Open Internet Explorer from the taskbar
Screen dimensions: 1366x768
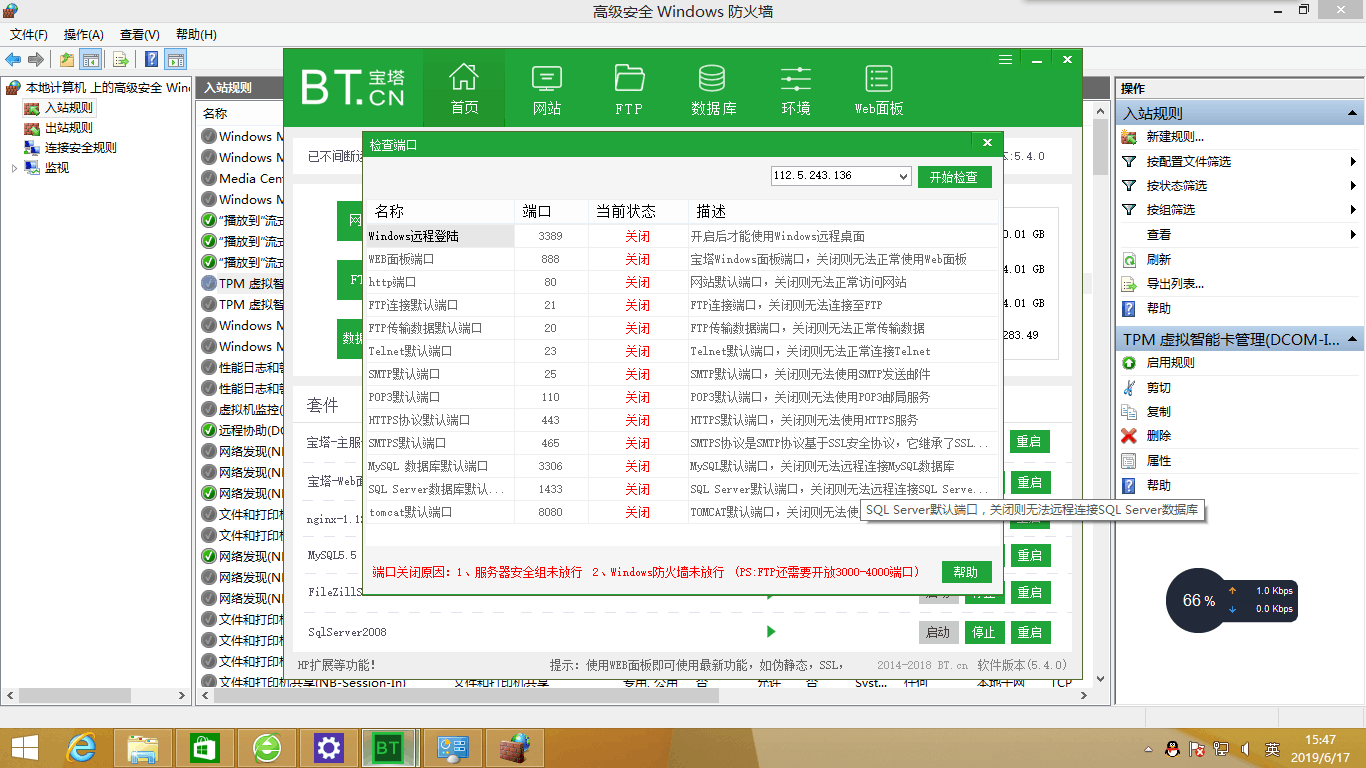(x=81, y=747)
